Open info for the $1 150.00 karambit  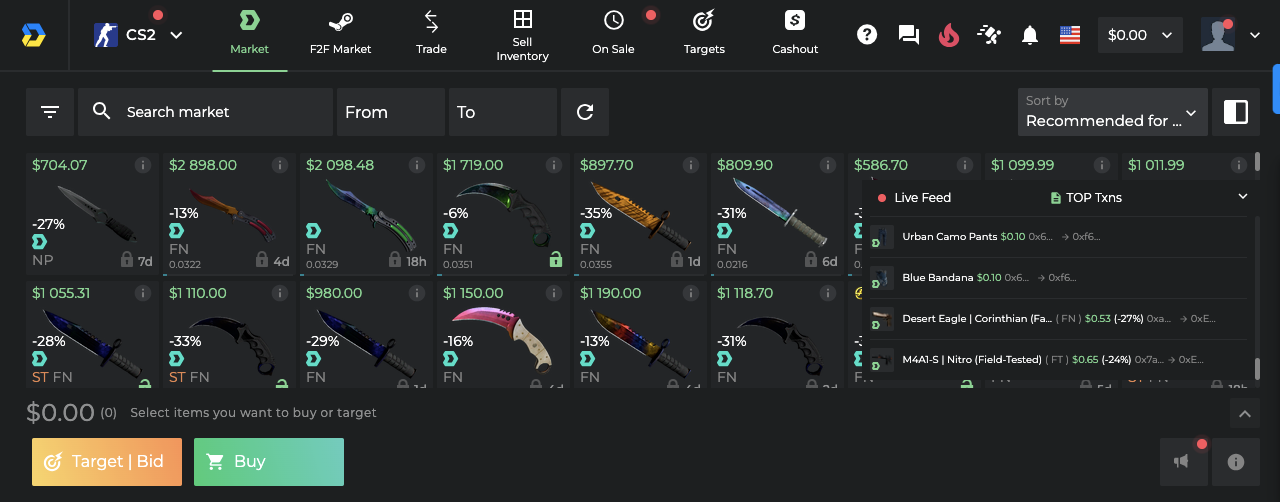(553, 293)
